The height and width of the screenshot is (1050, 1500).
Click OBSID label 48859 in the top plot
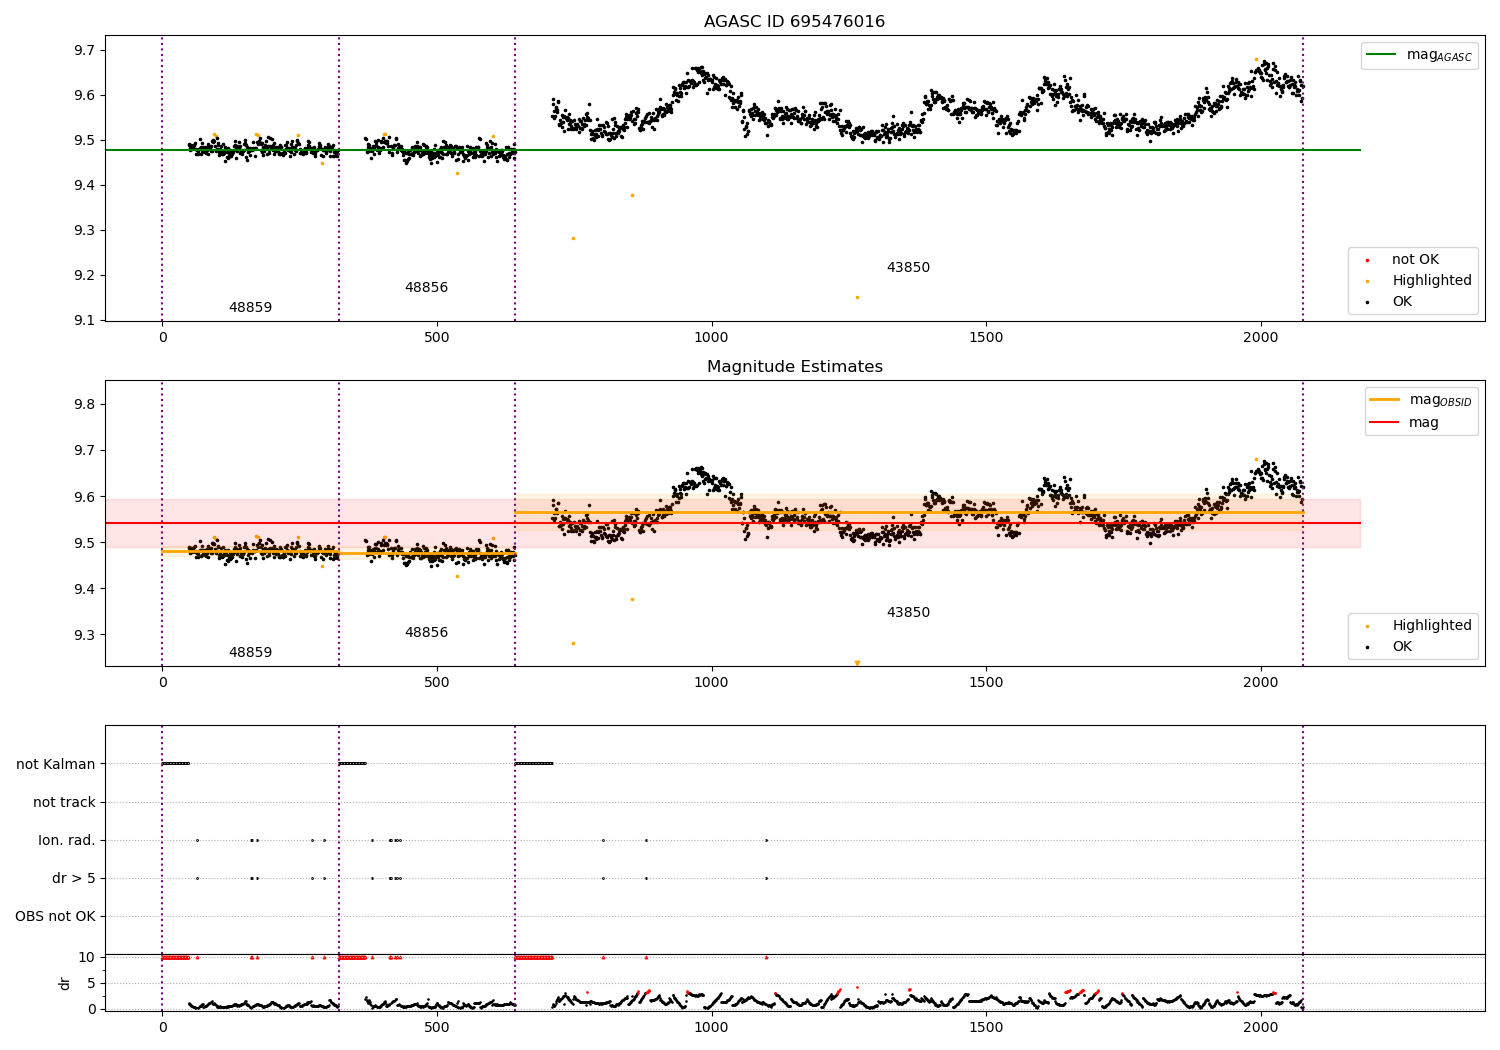tap(250, 308)
